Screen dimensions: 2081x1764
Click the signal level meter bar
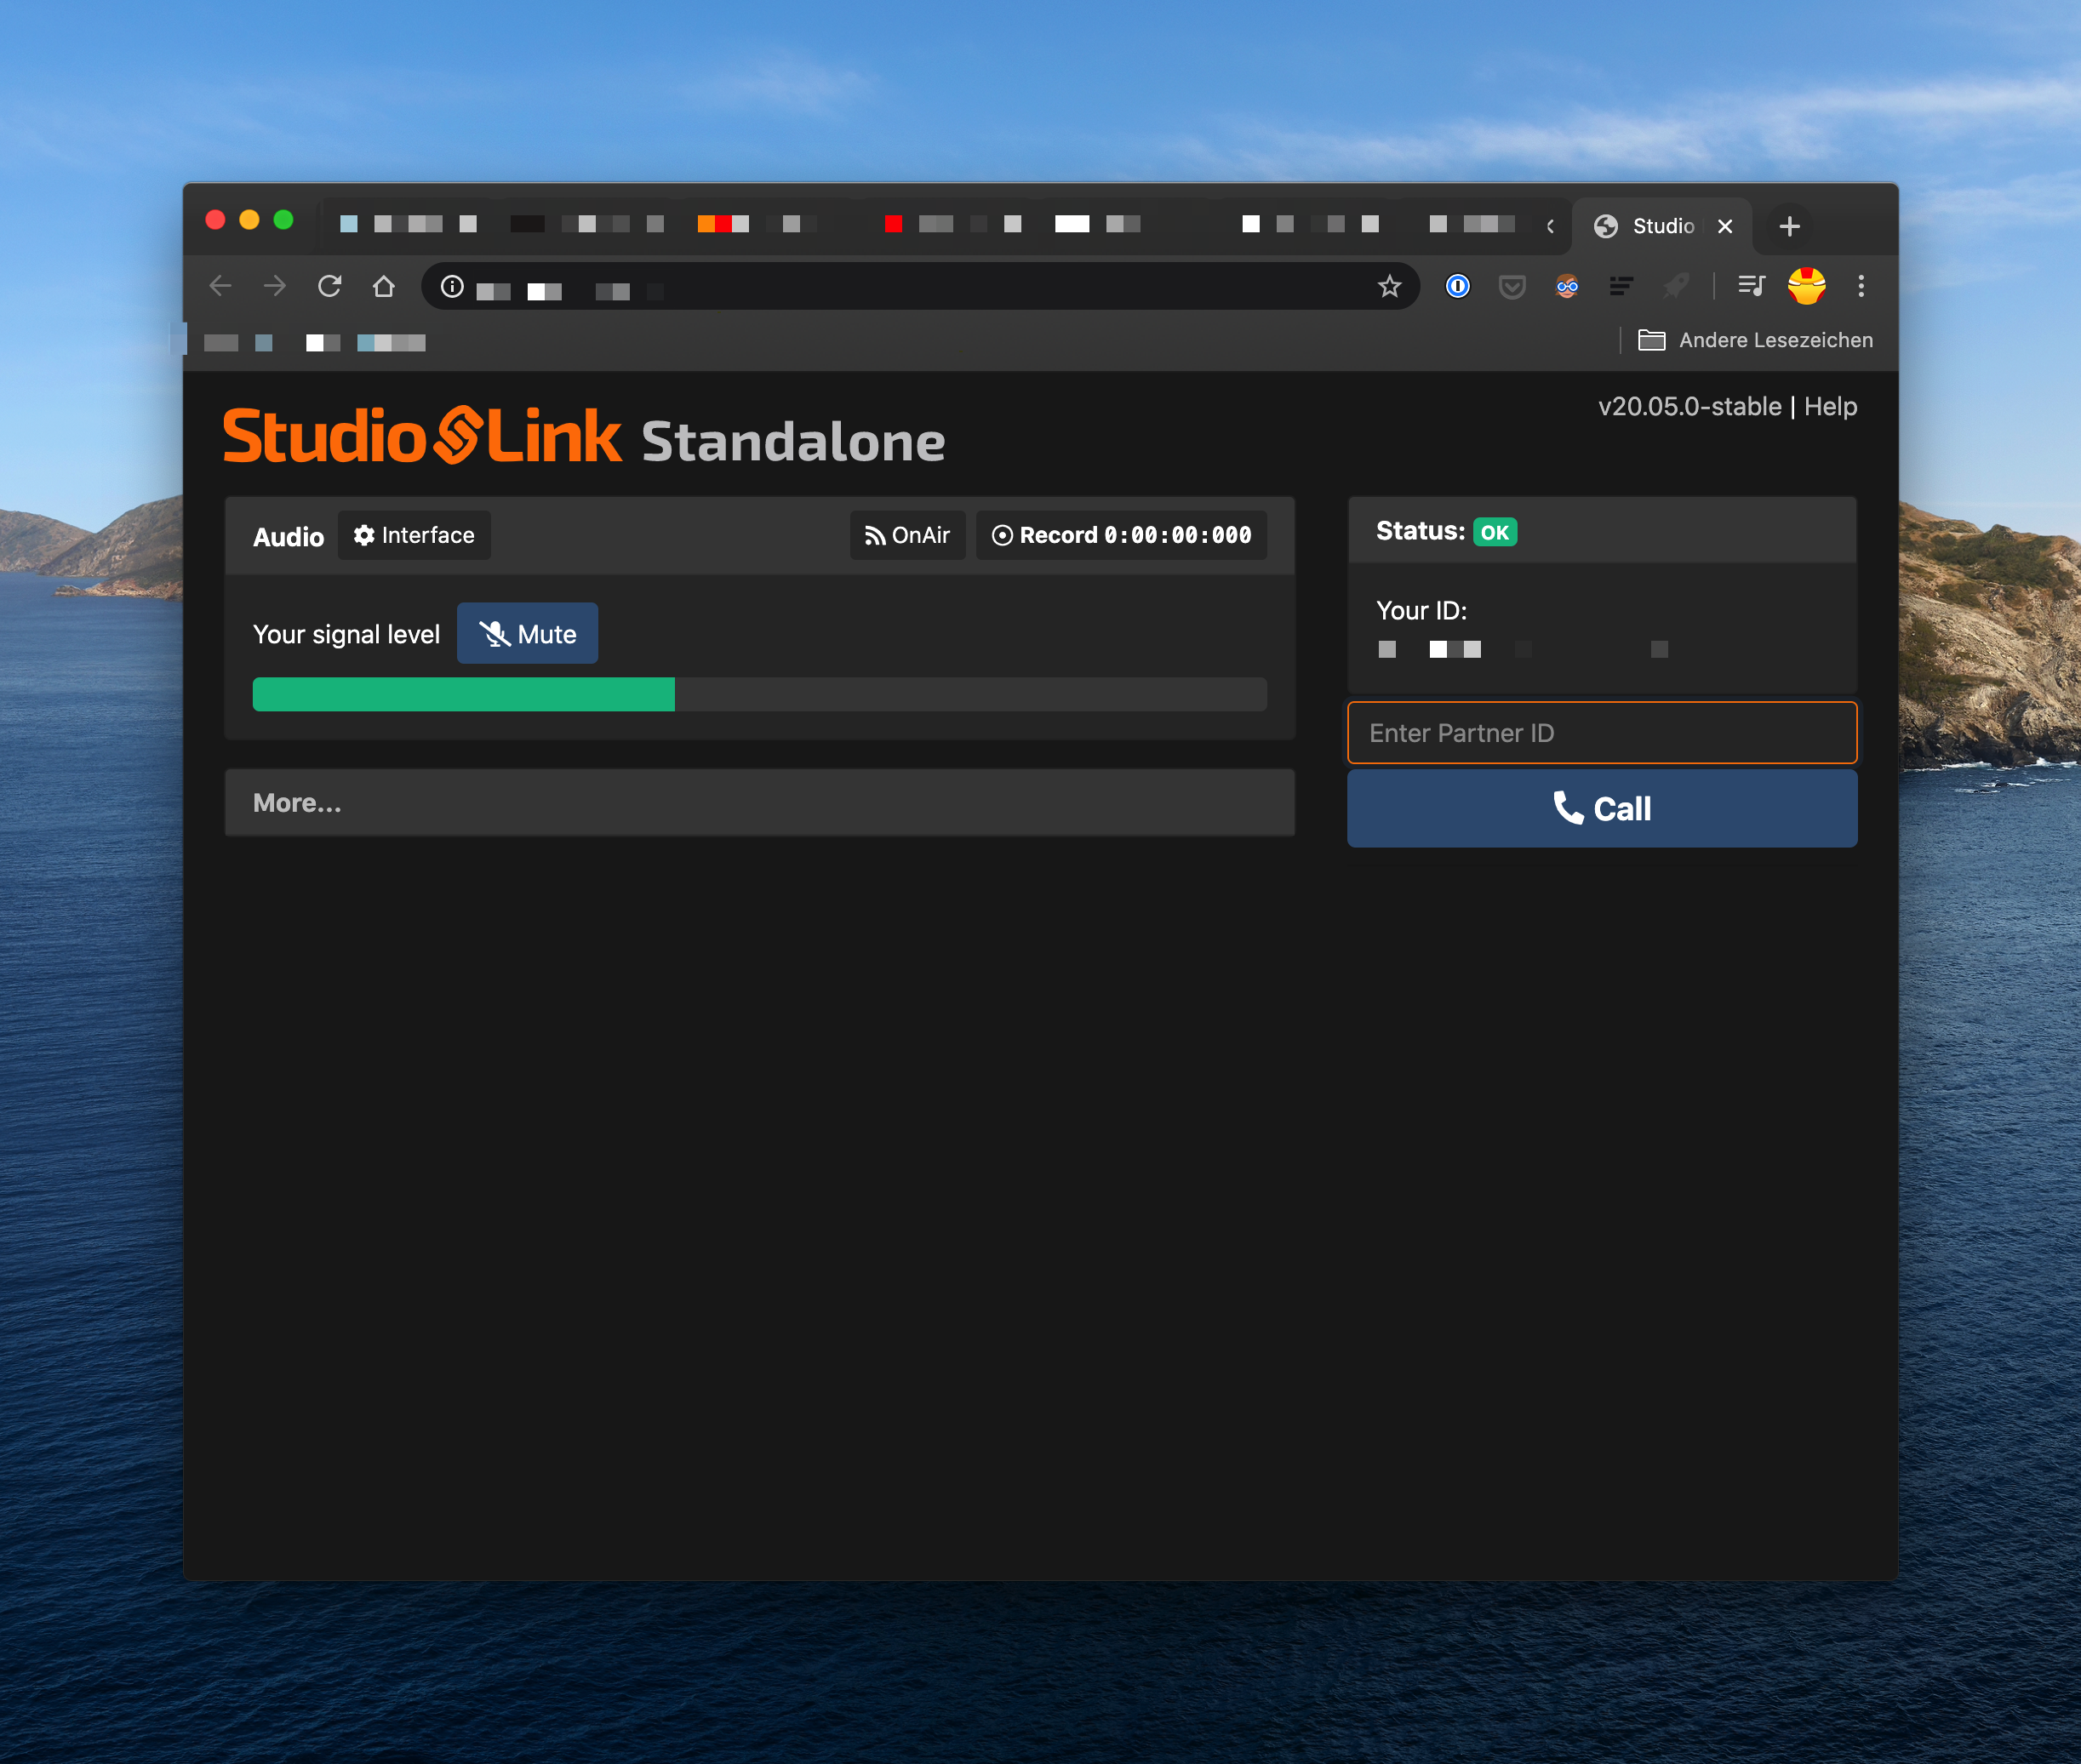pyautogui.click(x=759, y=694)
